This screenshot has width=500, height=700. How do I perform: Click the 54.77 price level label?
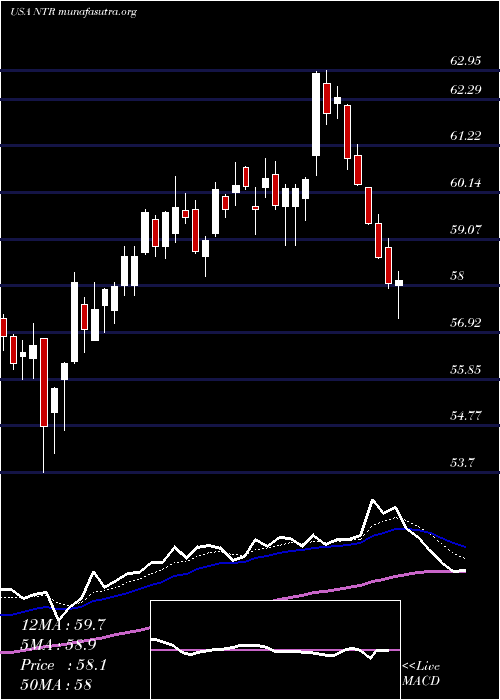(466, 416)
